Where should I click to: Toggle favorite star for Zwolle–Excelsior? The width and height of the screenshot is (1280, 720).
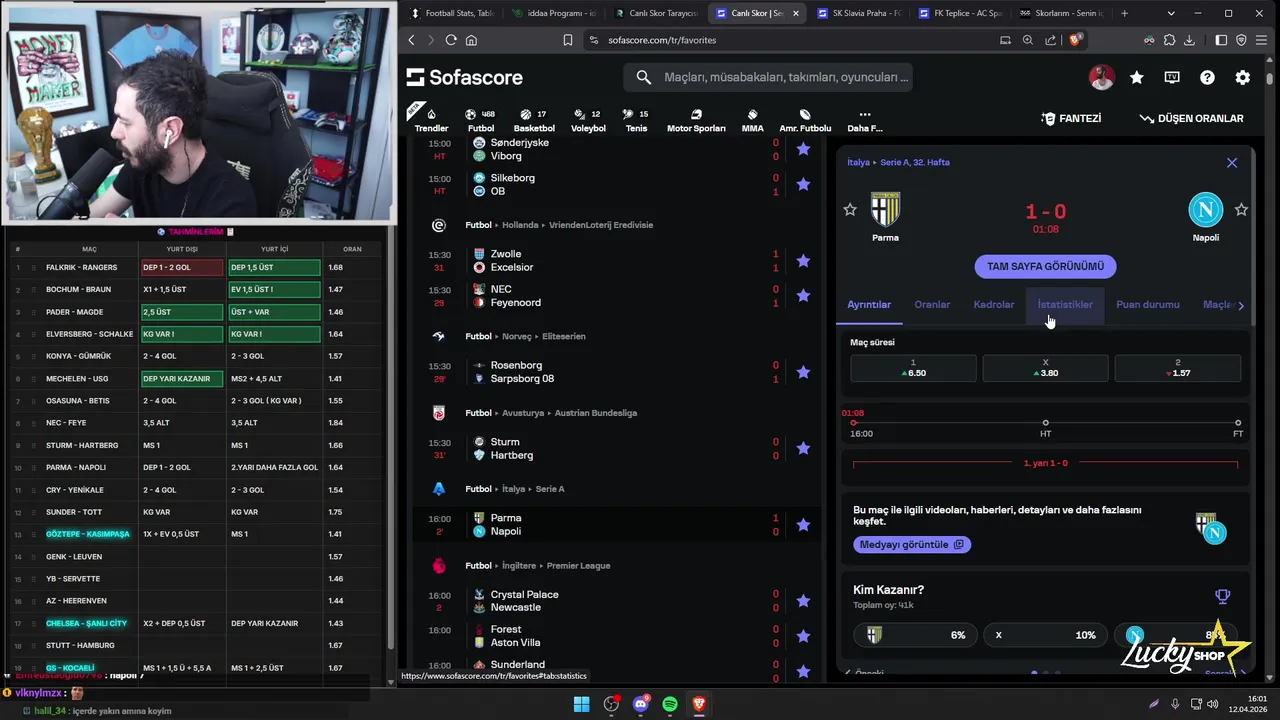click(803, 261)
